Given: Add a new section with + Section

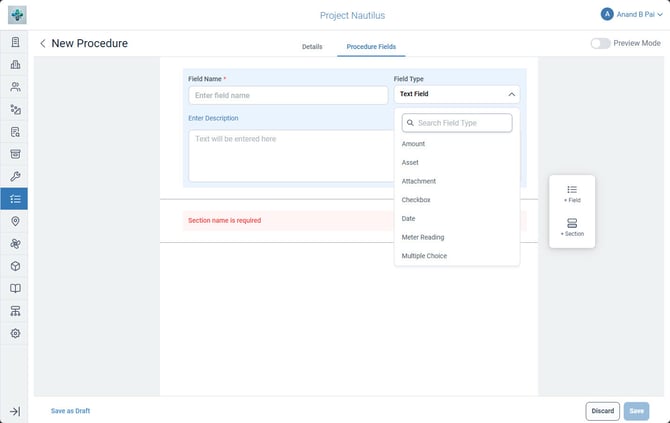Looking at the screenshot, I should click(x=572, y=227).
